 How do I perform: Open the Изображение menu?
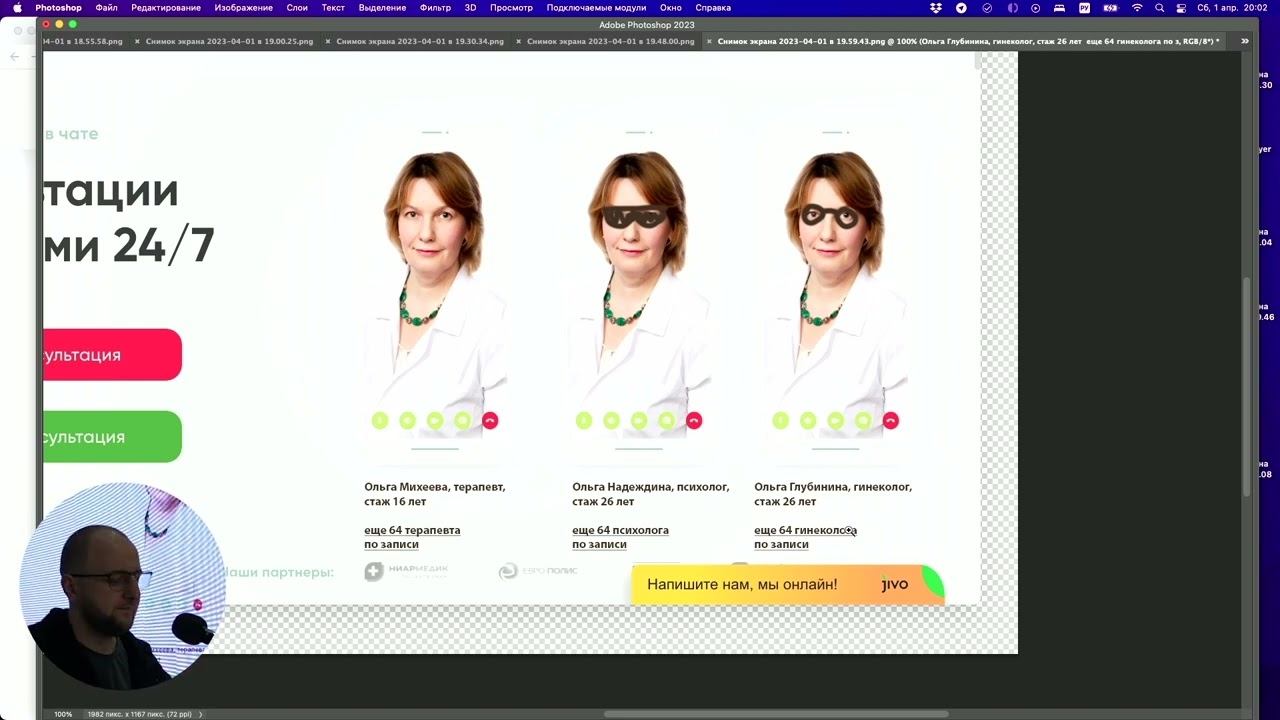pos(243,8)
